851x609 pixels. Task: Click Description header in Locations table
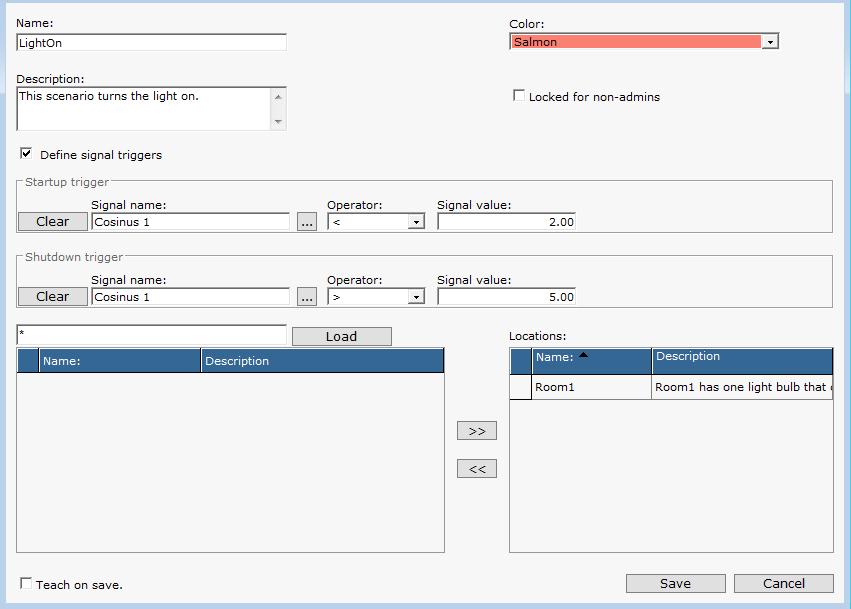(740, 358)
